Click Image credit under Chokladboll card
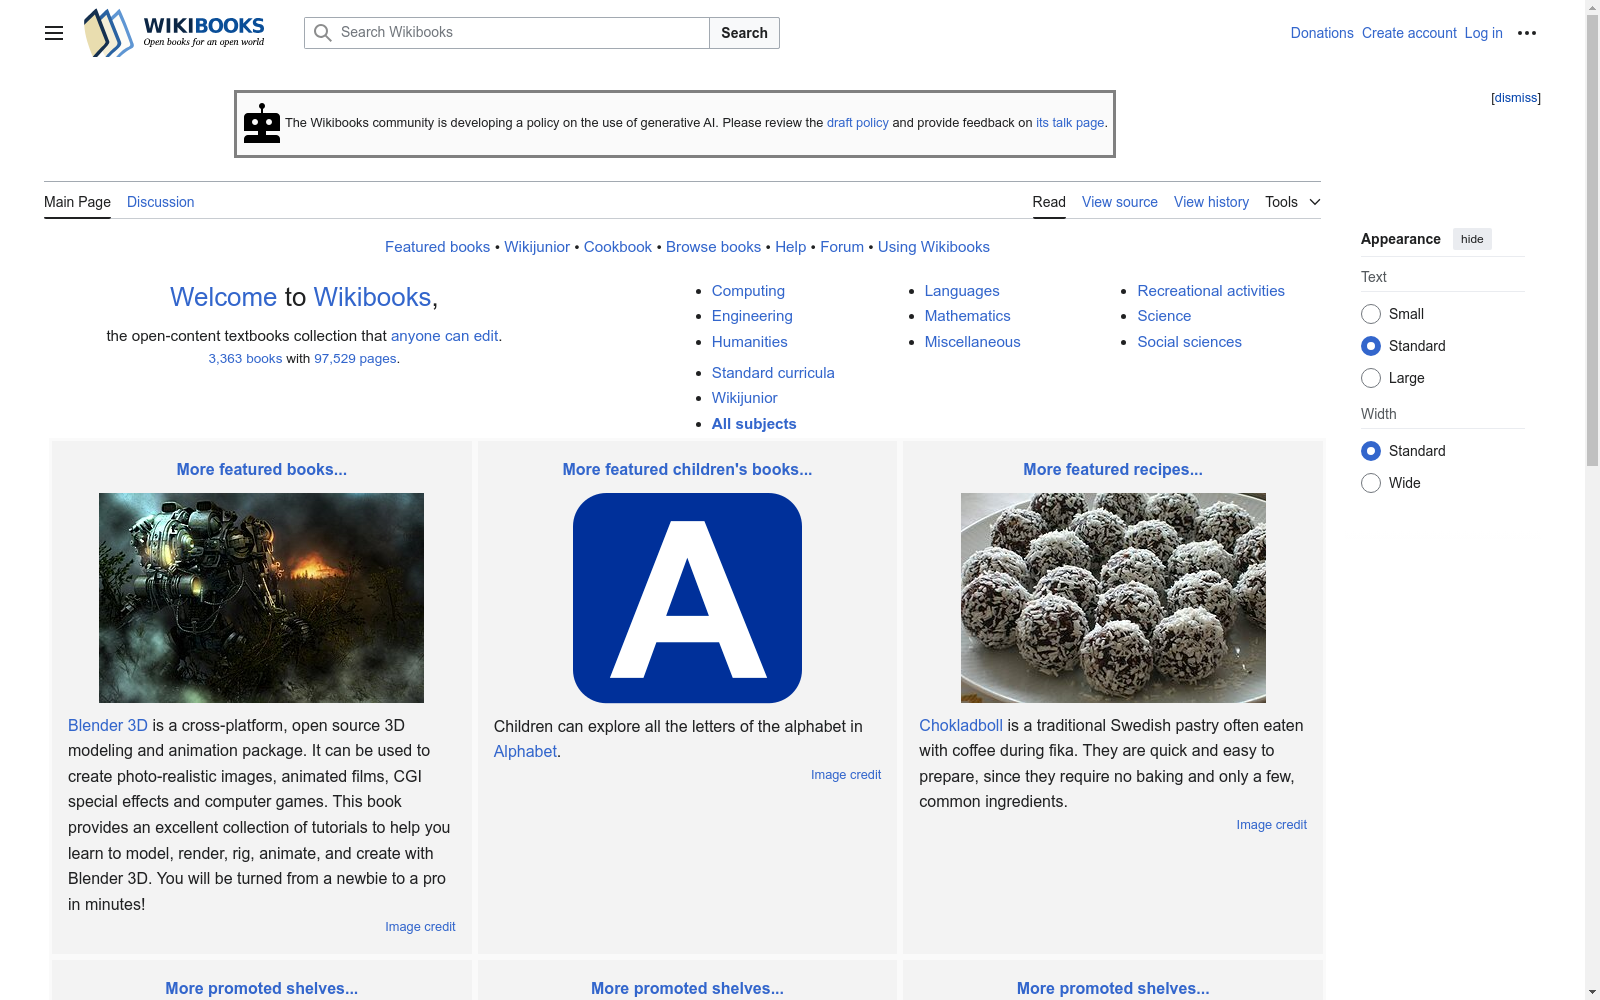The height and width of the screenshot is (1000, 1600). 1271,825
